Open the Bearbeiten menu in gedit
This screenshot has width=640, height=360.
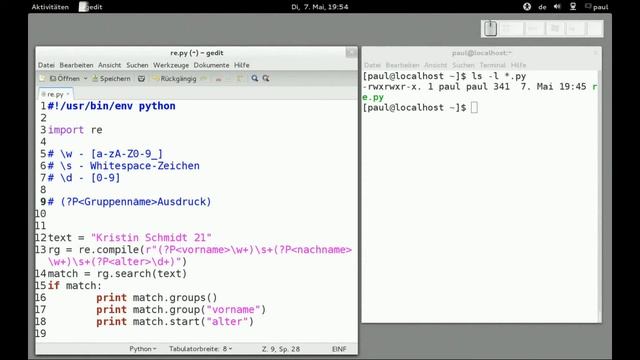click(x=76, y=65)
